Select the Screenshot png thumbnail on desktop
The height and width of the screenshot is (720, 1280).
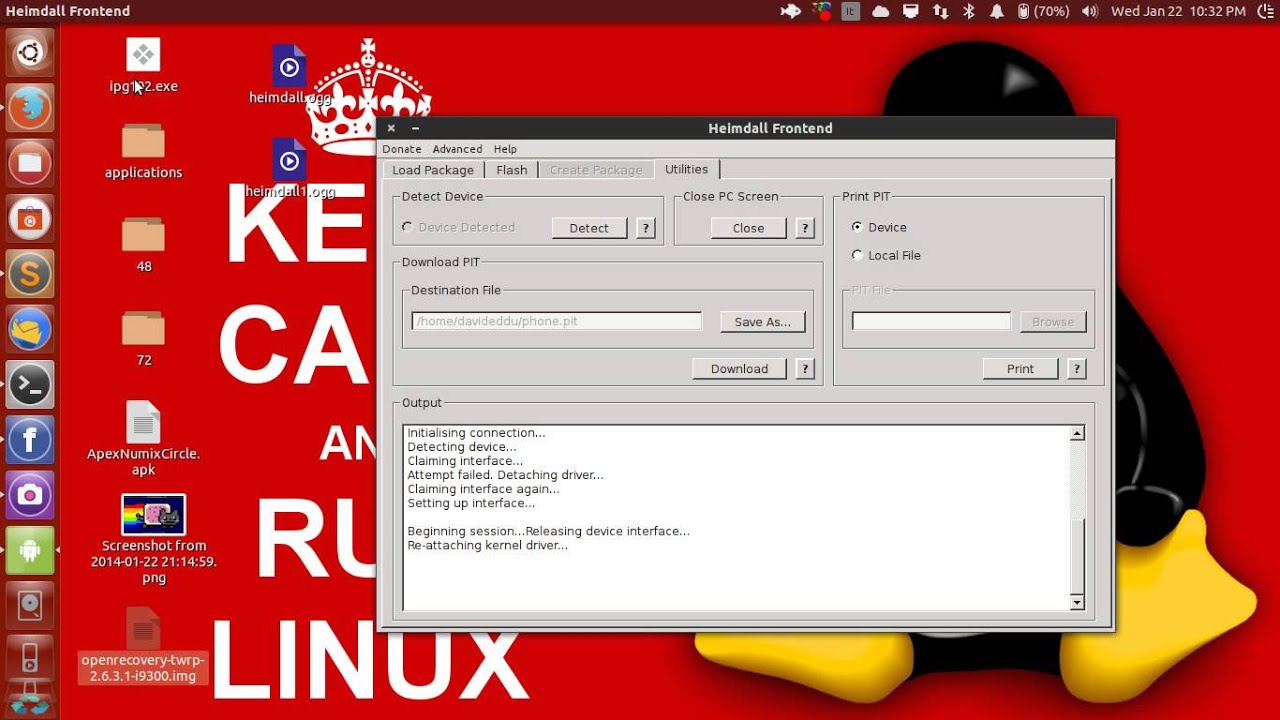(x=153, y=515)
